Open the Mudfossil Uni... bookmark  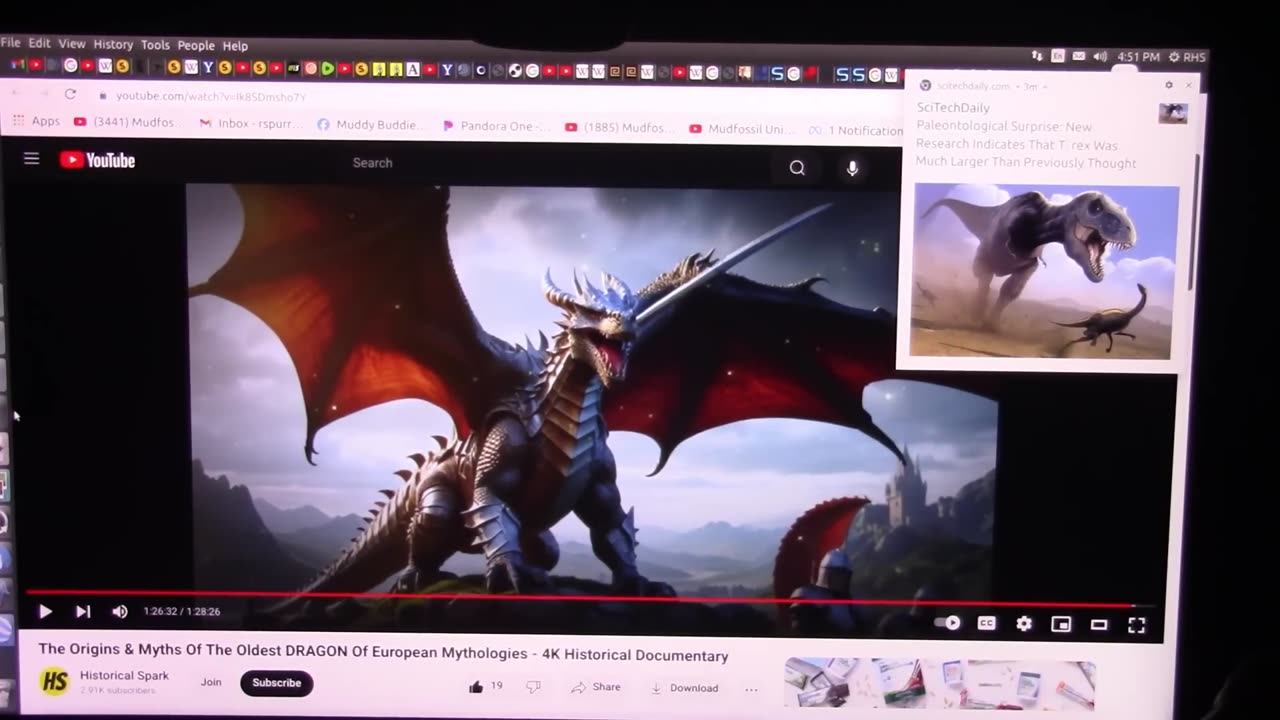coord(742,129)
